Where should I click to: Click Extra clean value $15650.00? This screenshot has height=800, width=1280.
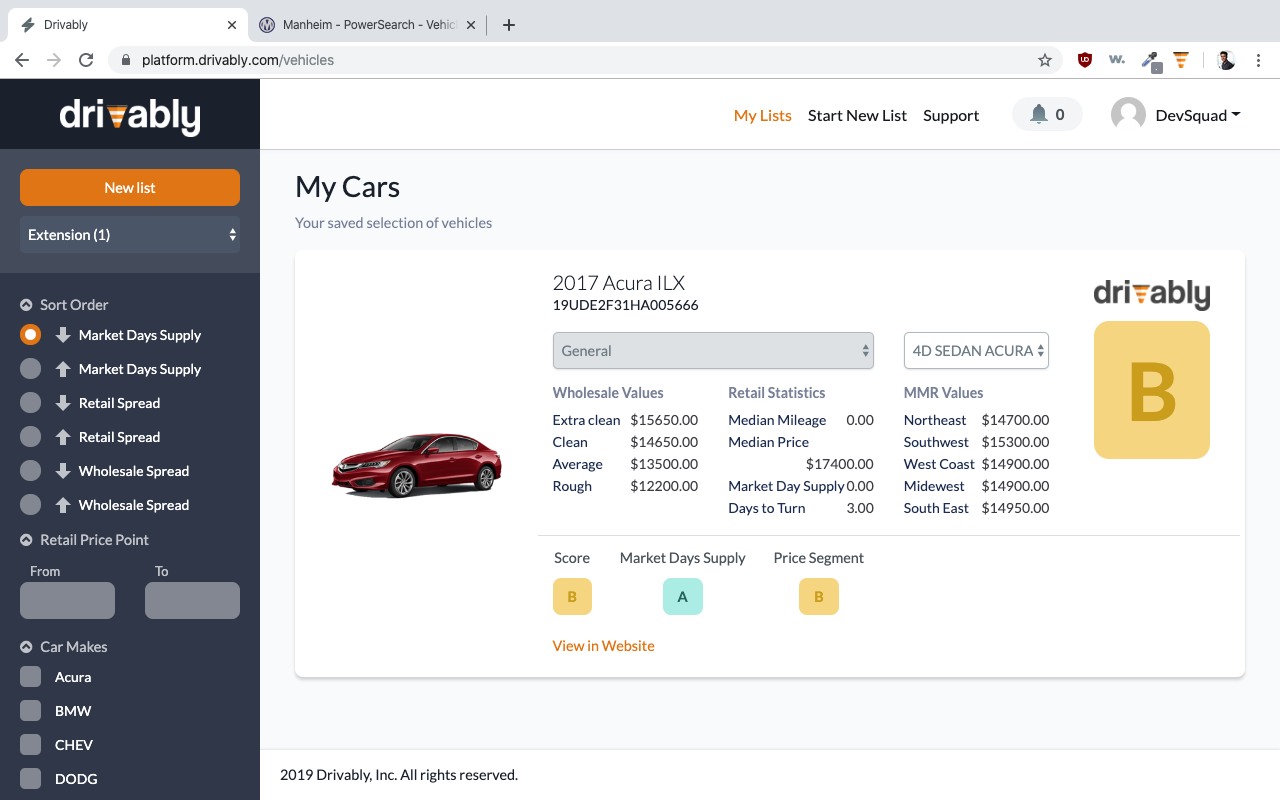(x=664, y=420)
